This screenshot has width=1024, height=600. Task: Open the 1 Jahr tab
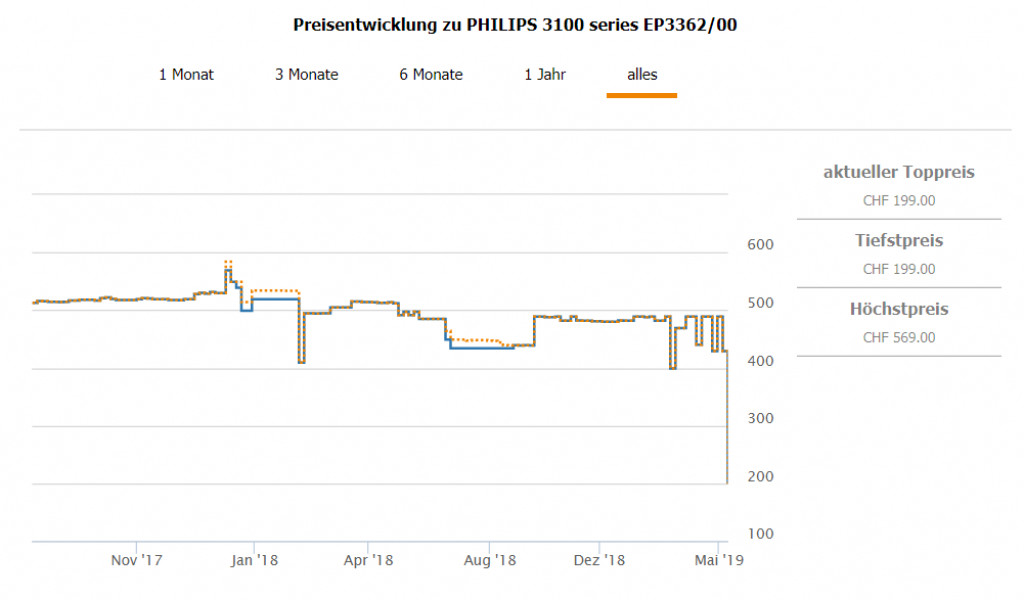544,74
